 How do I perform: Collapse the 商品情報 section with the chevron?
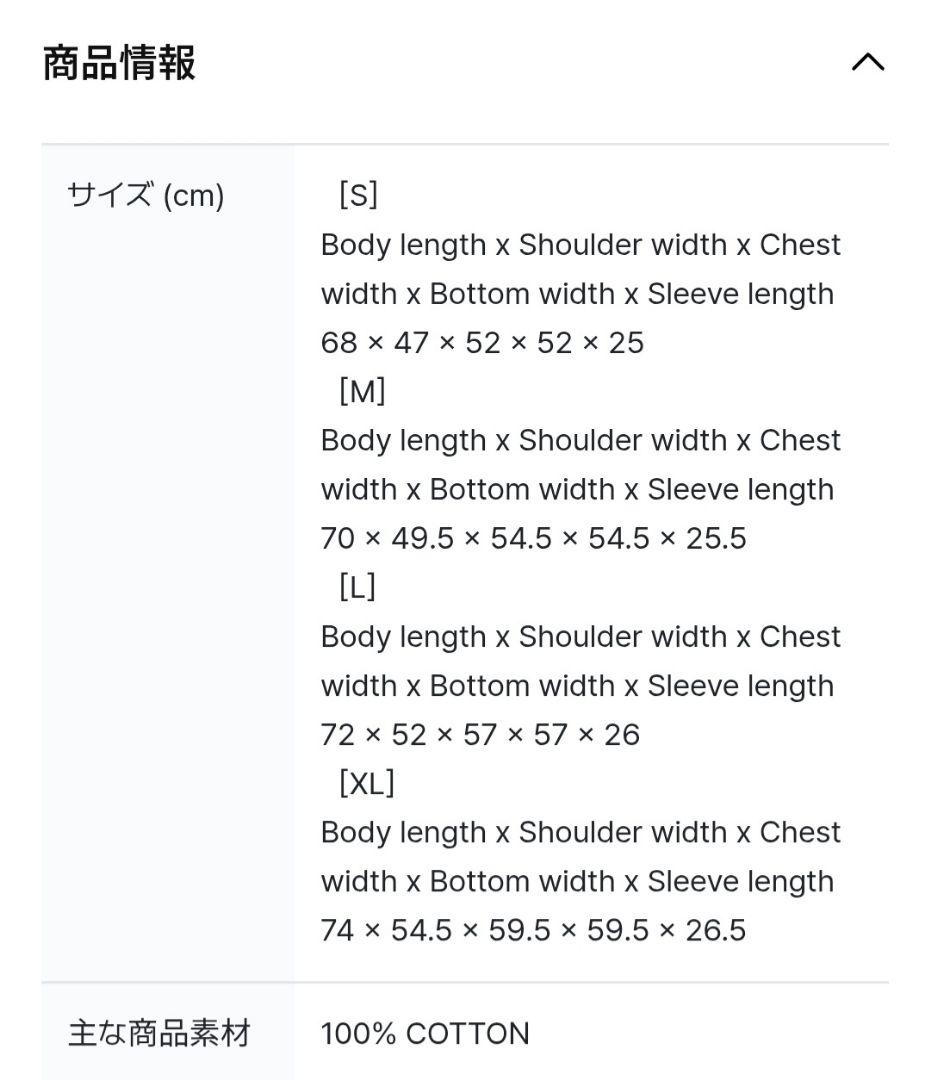[867, 63]
